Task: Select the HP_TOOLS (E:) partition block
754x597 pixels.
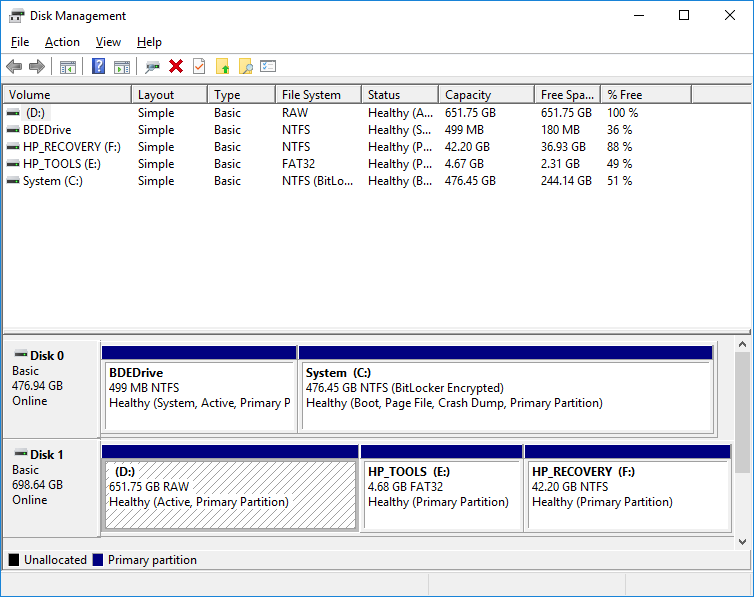Action: tap(441, 494)
